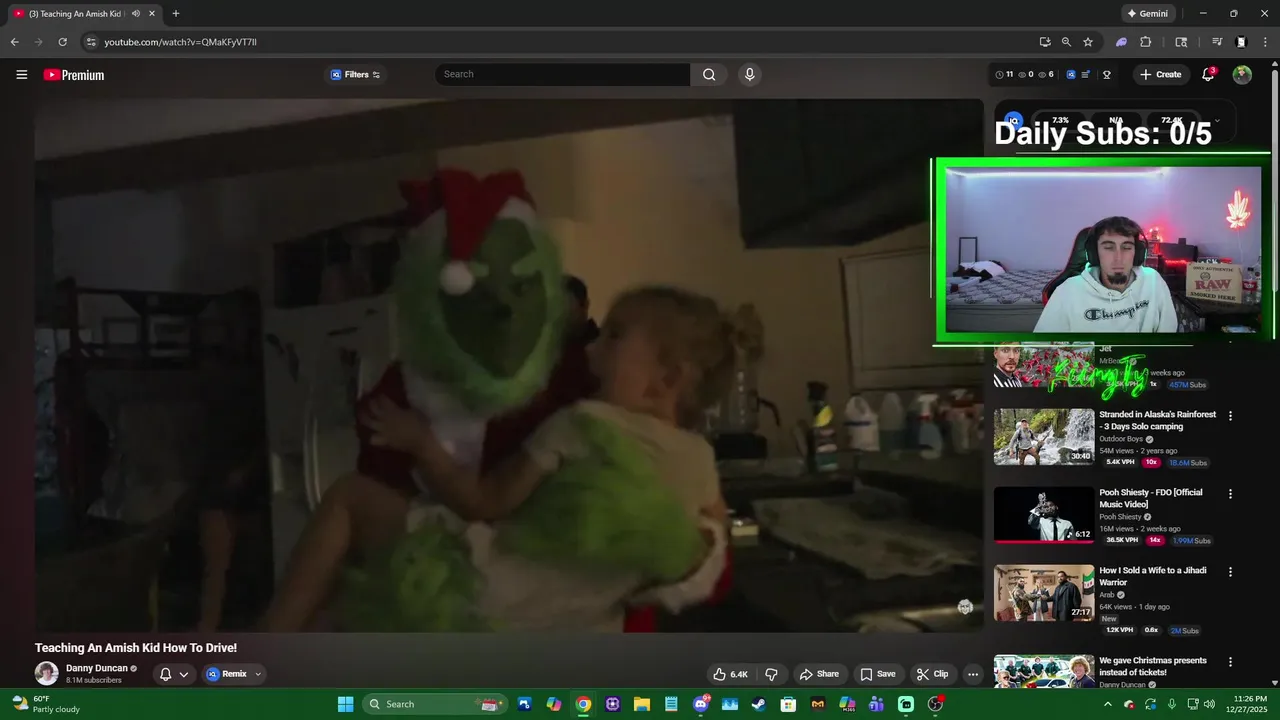Screen dimensions: 1280x720
Task: Open options menu for Pooh Shiesty video
Action: coord(1231,494)
